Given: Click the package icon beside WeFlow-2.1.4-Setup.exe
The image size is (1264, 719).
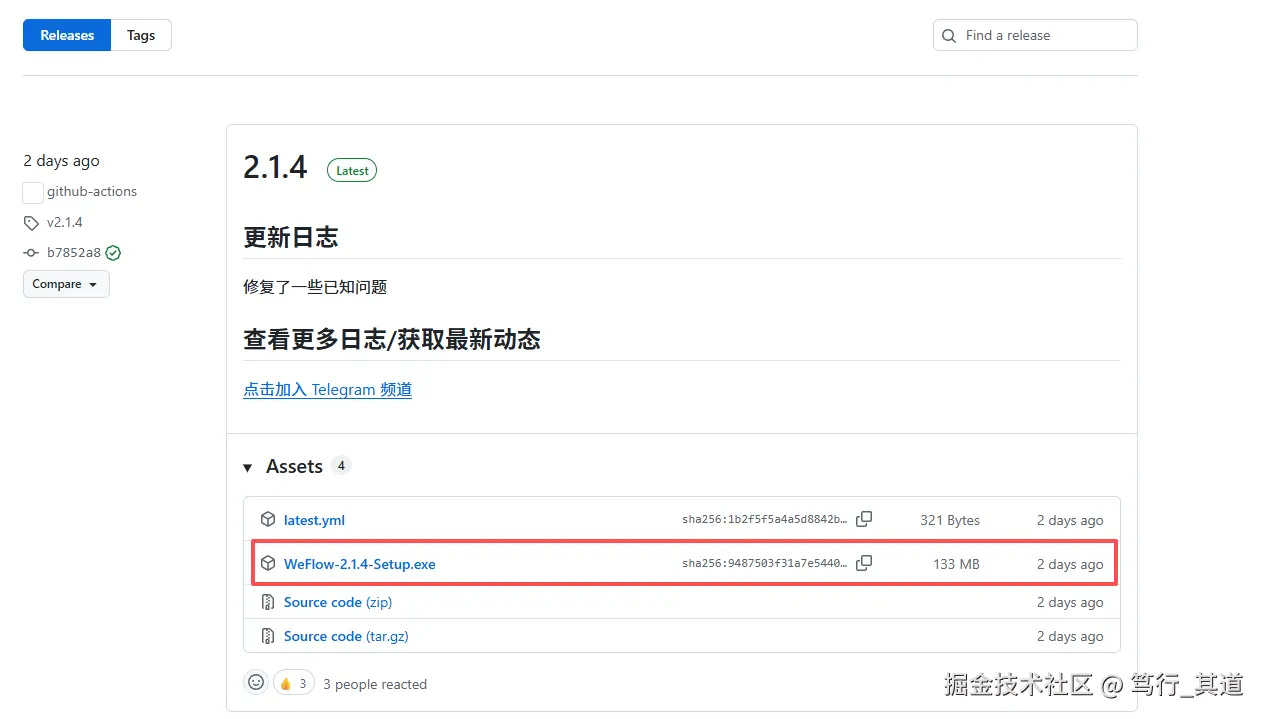Looking at the screenshot, I should (x=268, y=563).
